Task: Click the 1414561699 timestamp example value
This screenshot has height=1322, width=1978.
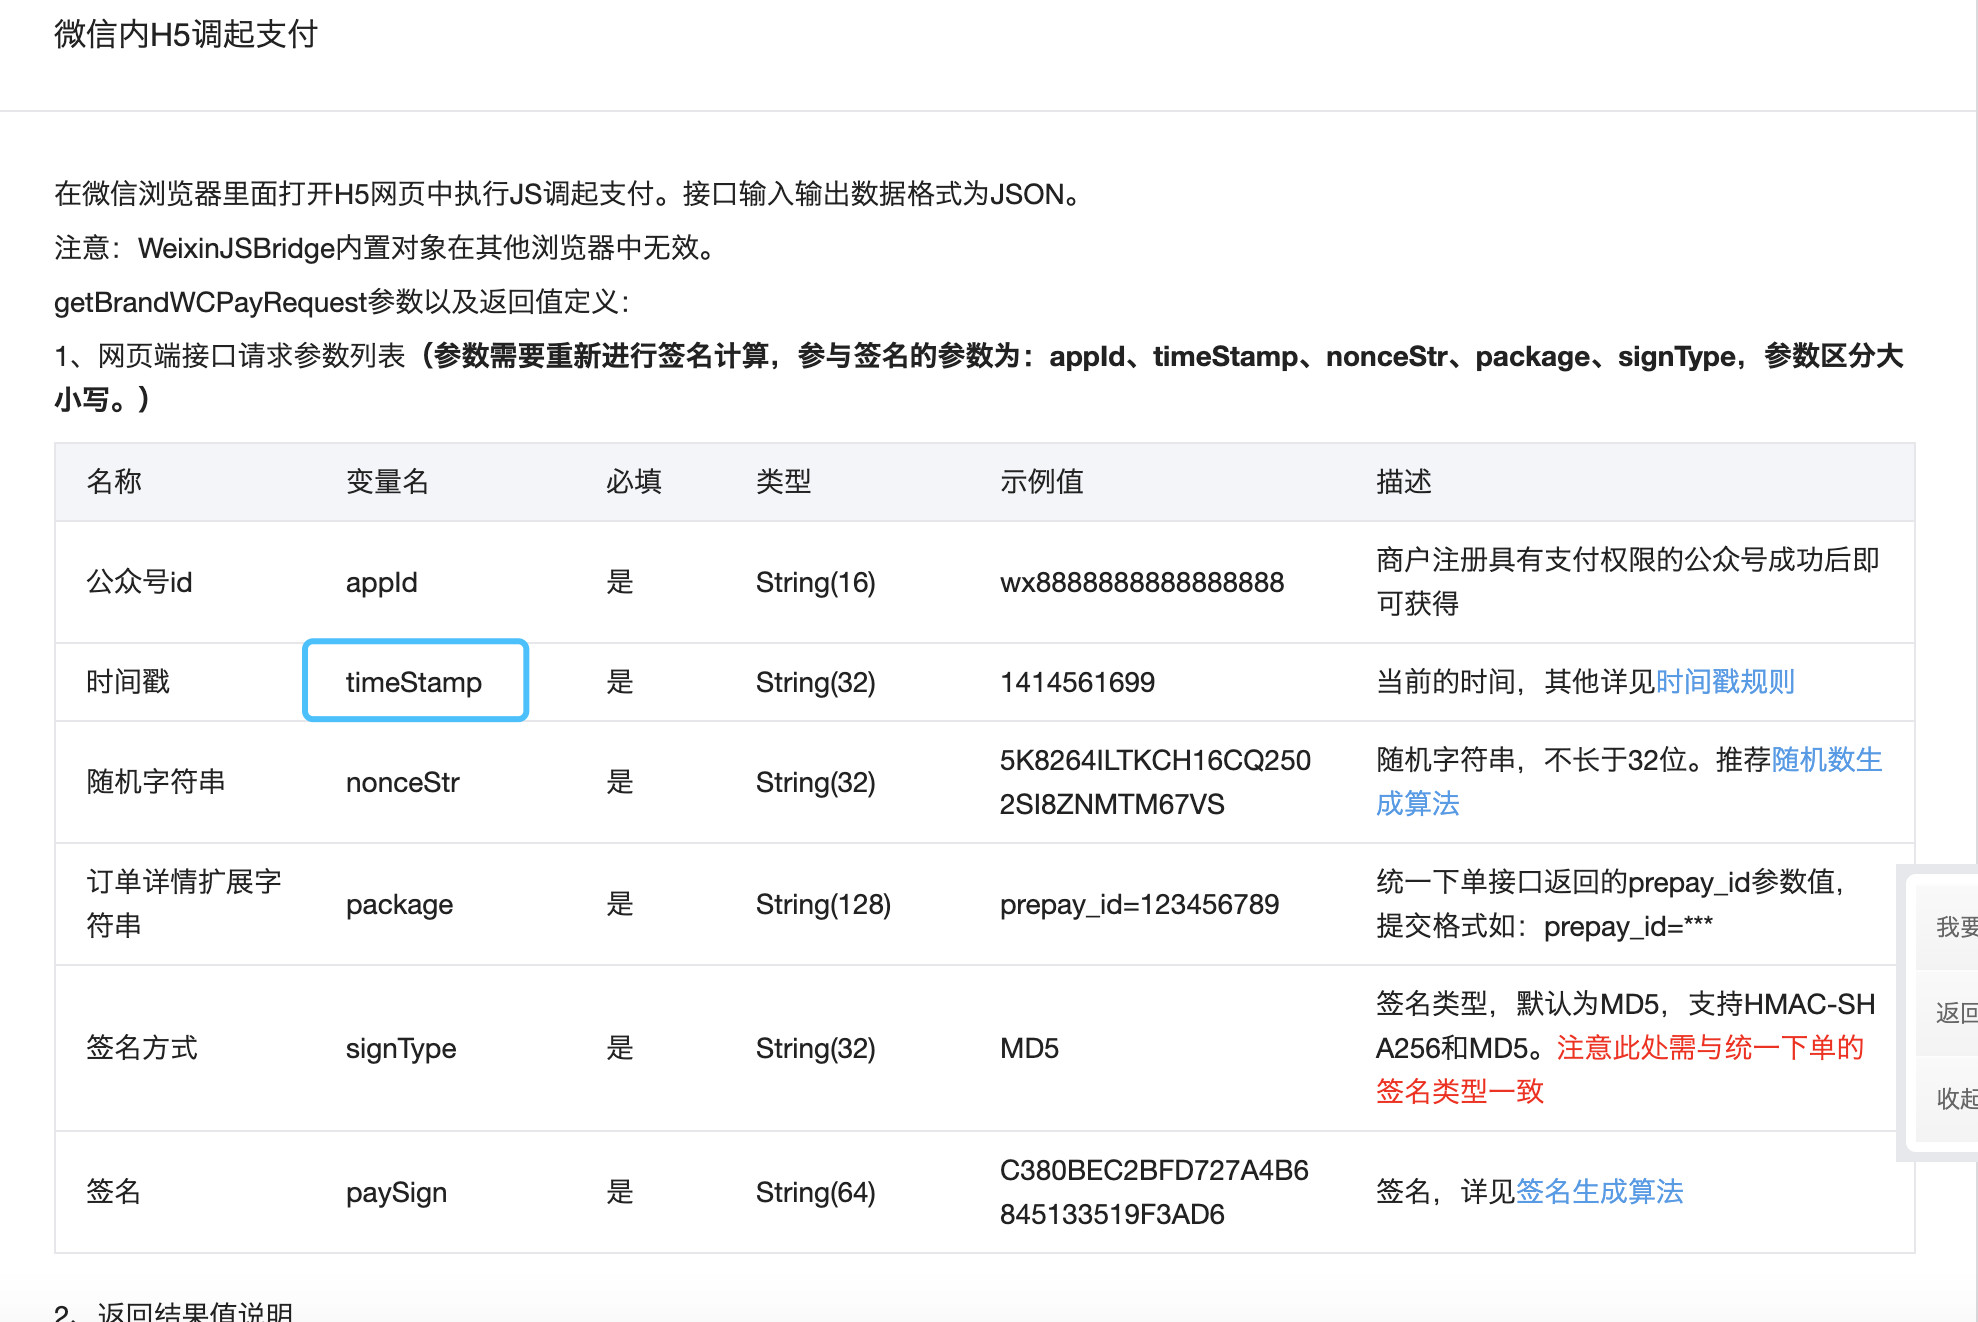Action: (x=1077, y=682)
